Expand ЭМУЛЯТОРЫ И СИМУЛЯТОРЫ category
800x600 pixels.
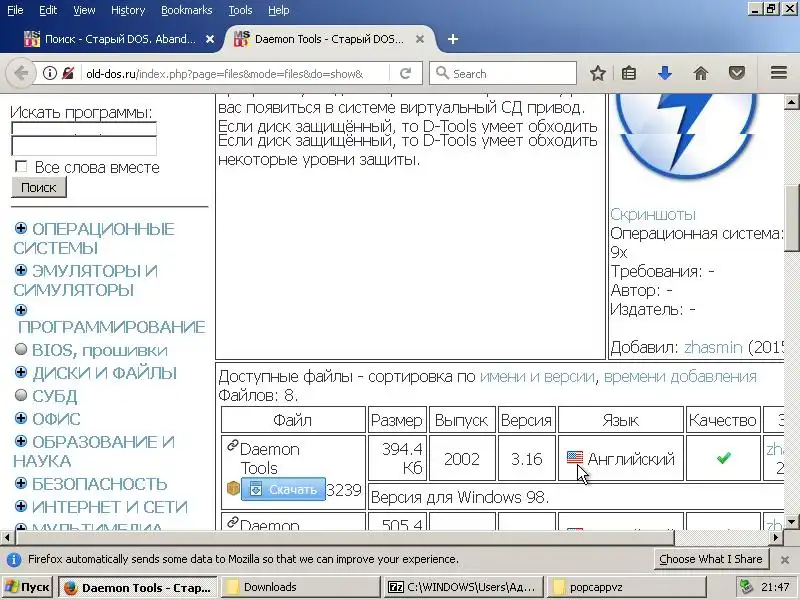tap(21, 270)
